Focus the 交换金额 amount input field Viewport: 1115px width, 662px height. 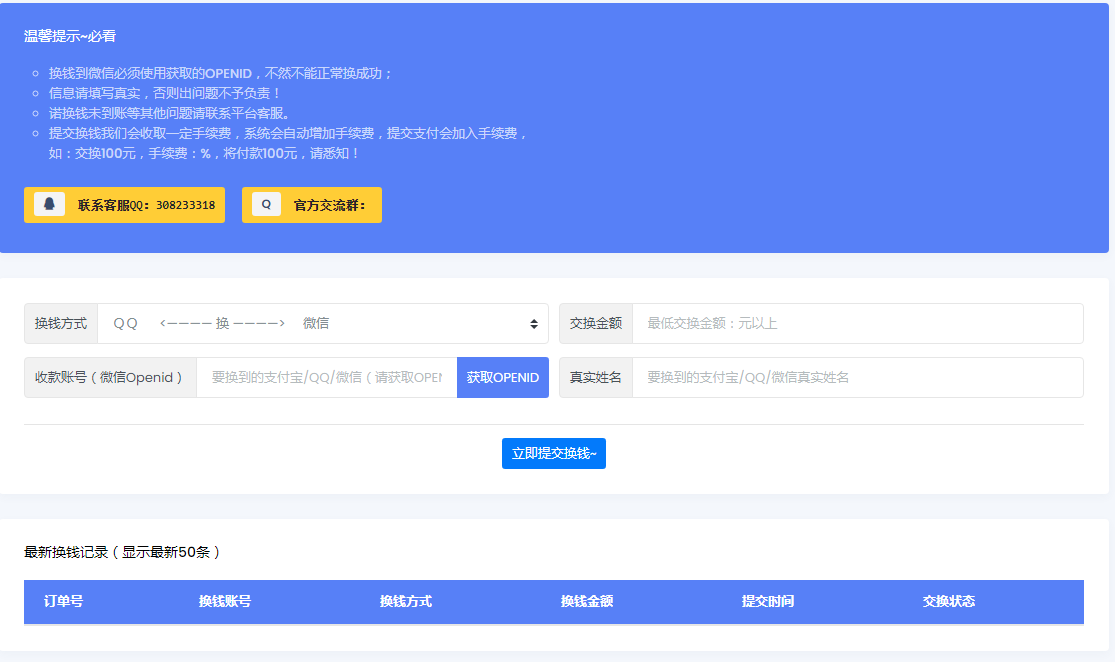click(858, 324)
